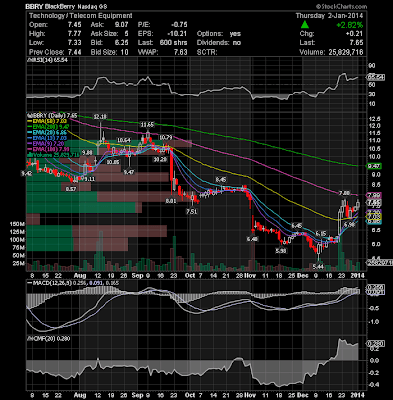Click the 10.79 price annotation
This screenshot has width=393, height=400.
coord(166,137)
